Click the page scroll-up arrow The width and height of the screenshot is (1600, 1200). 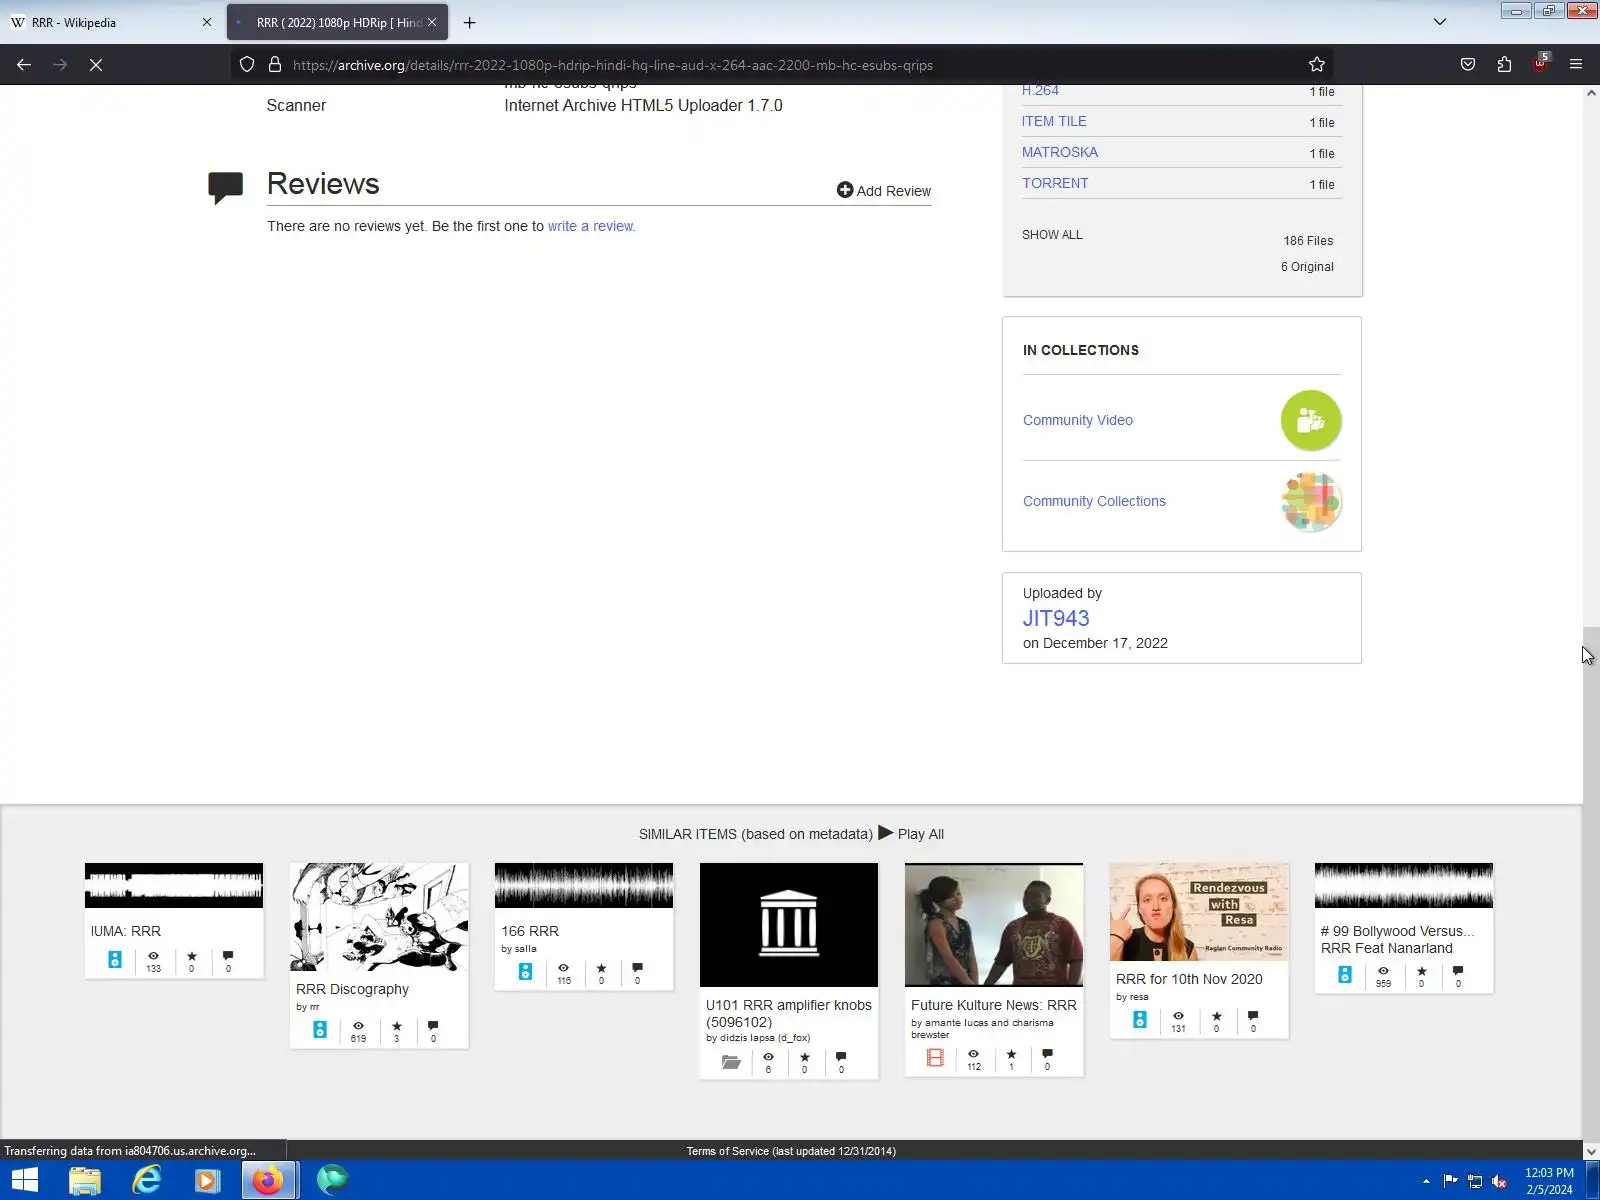(x=1591, y=93)
